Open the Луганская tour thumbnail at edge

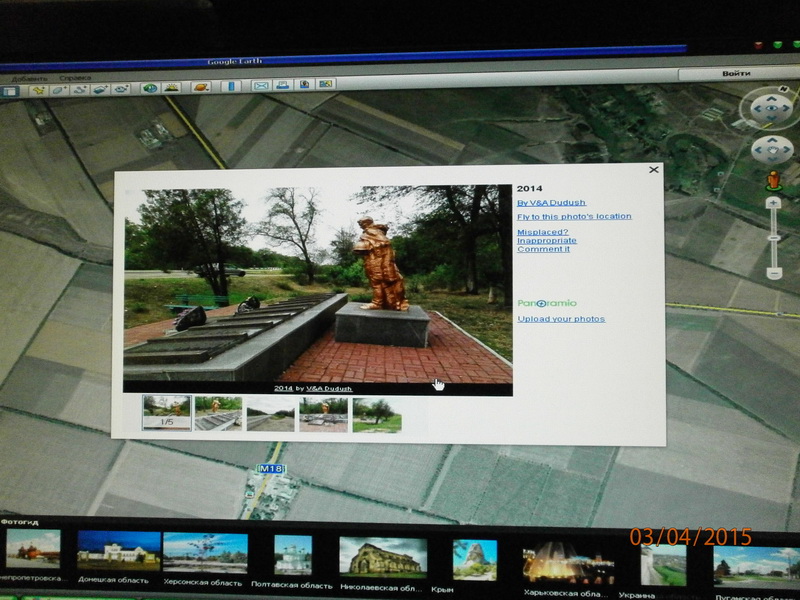(x=756, y=567)
